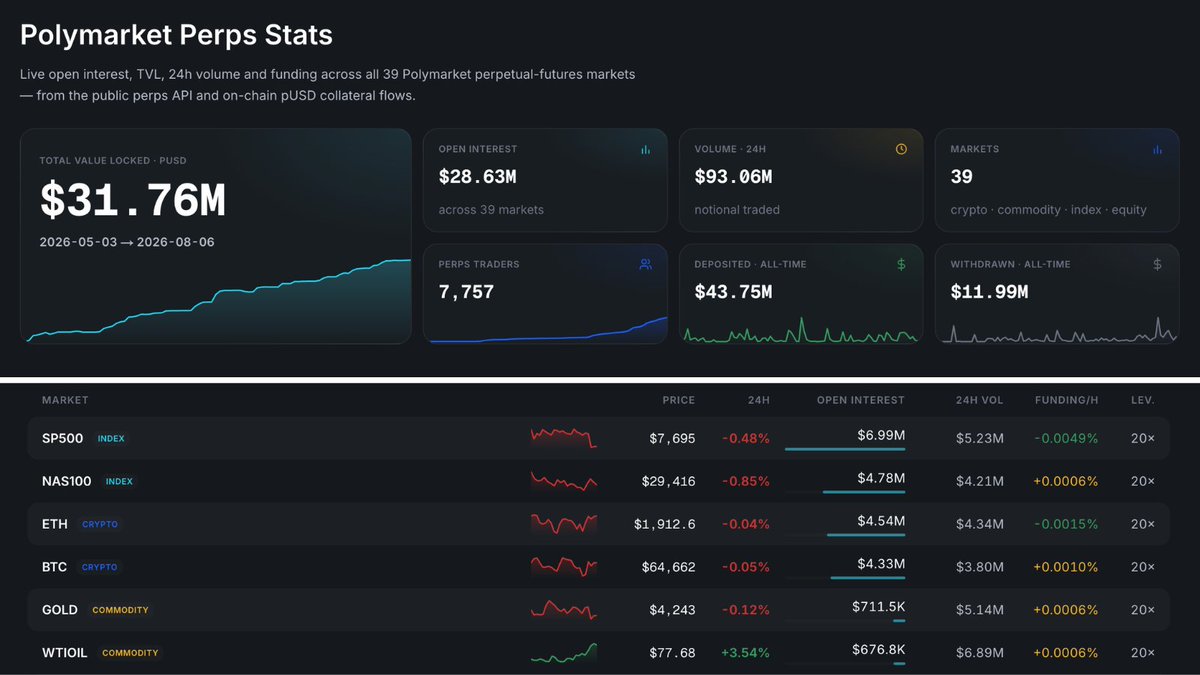Image resolution: width=1200 pixels, height=675 pixels.
Task: Click the CRYPTO tag beside ETH
Action: point(100,525)
